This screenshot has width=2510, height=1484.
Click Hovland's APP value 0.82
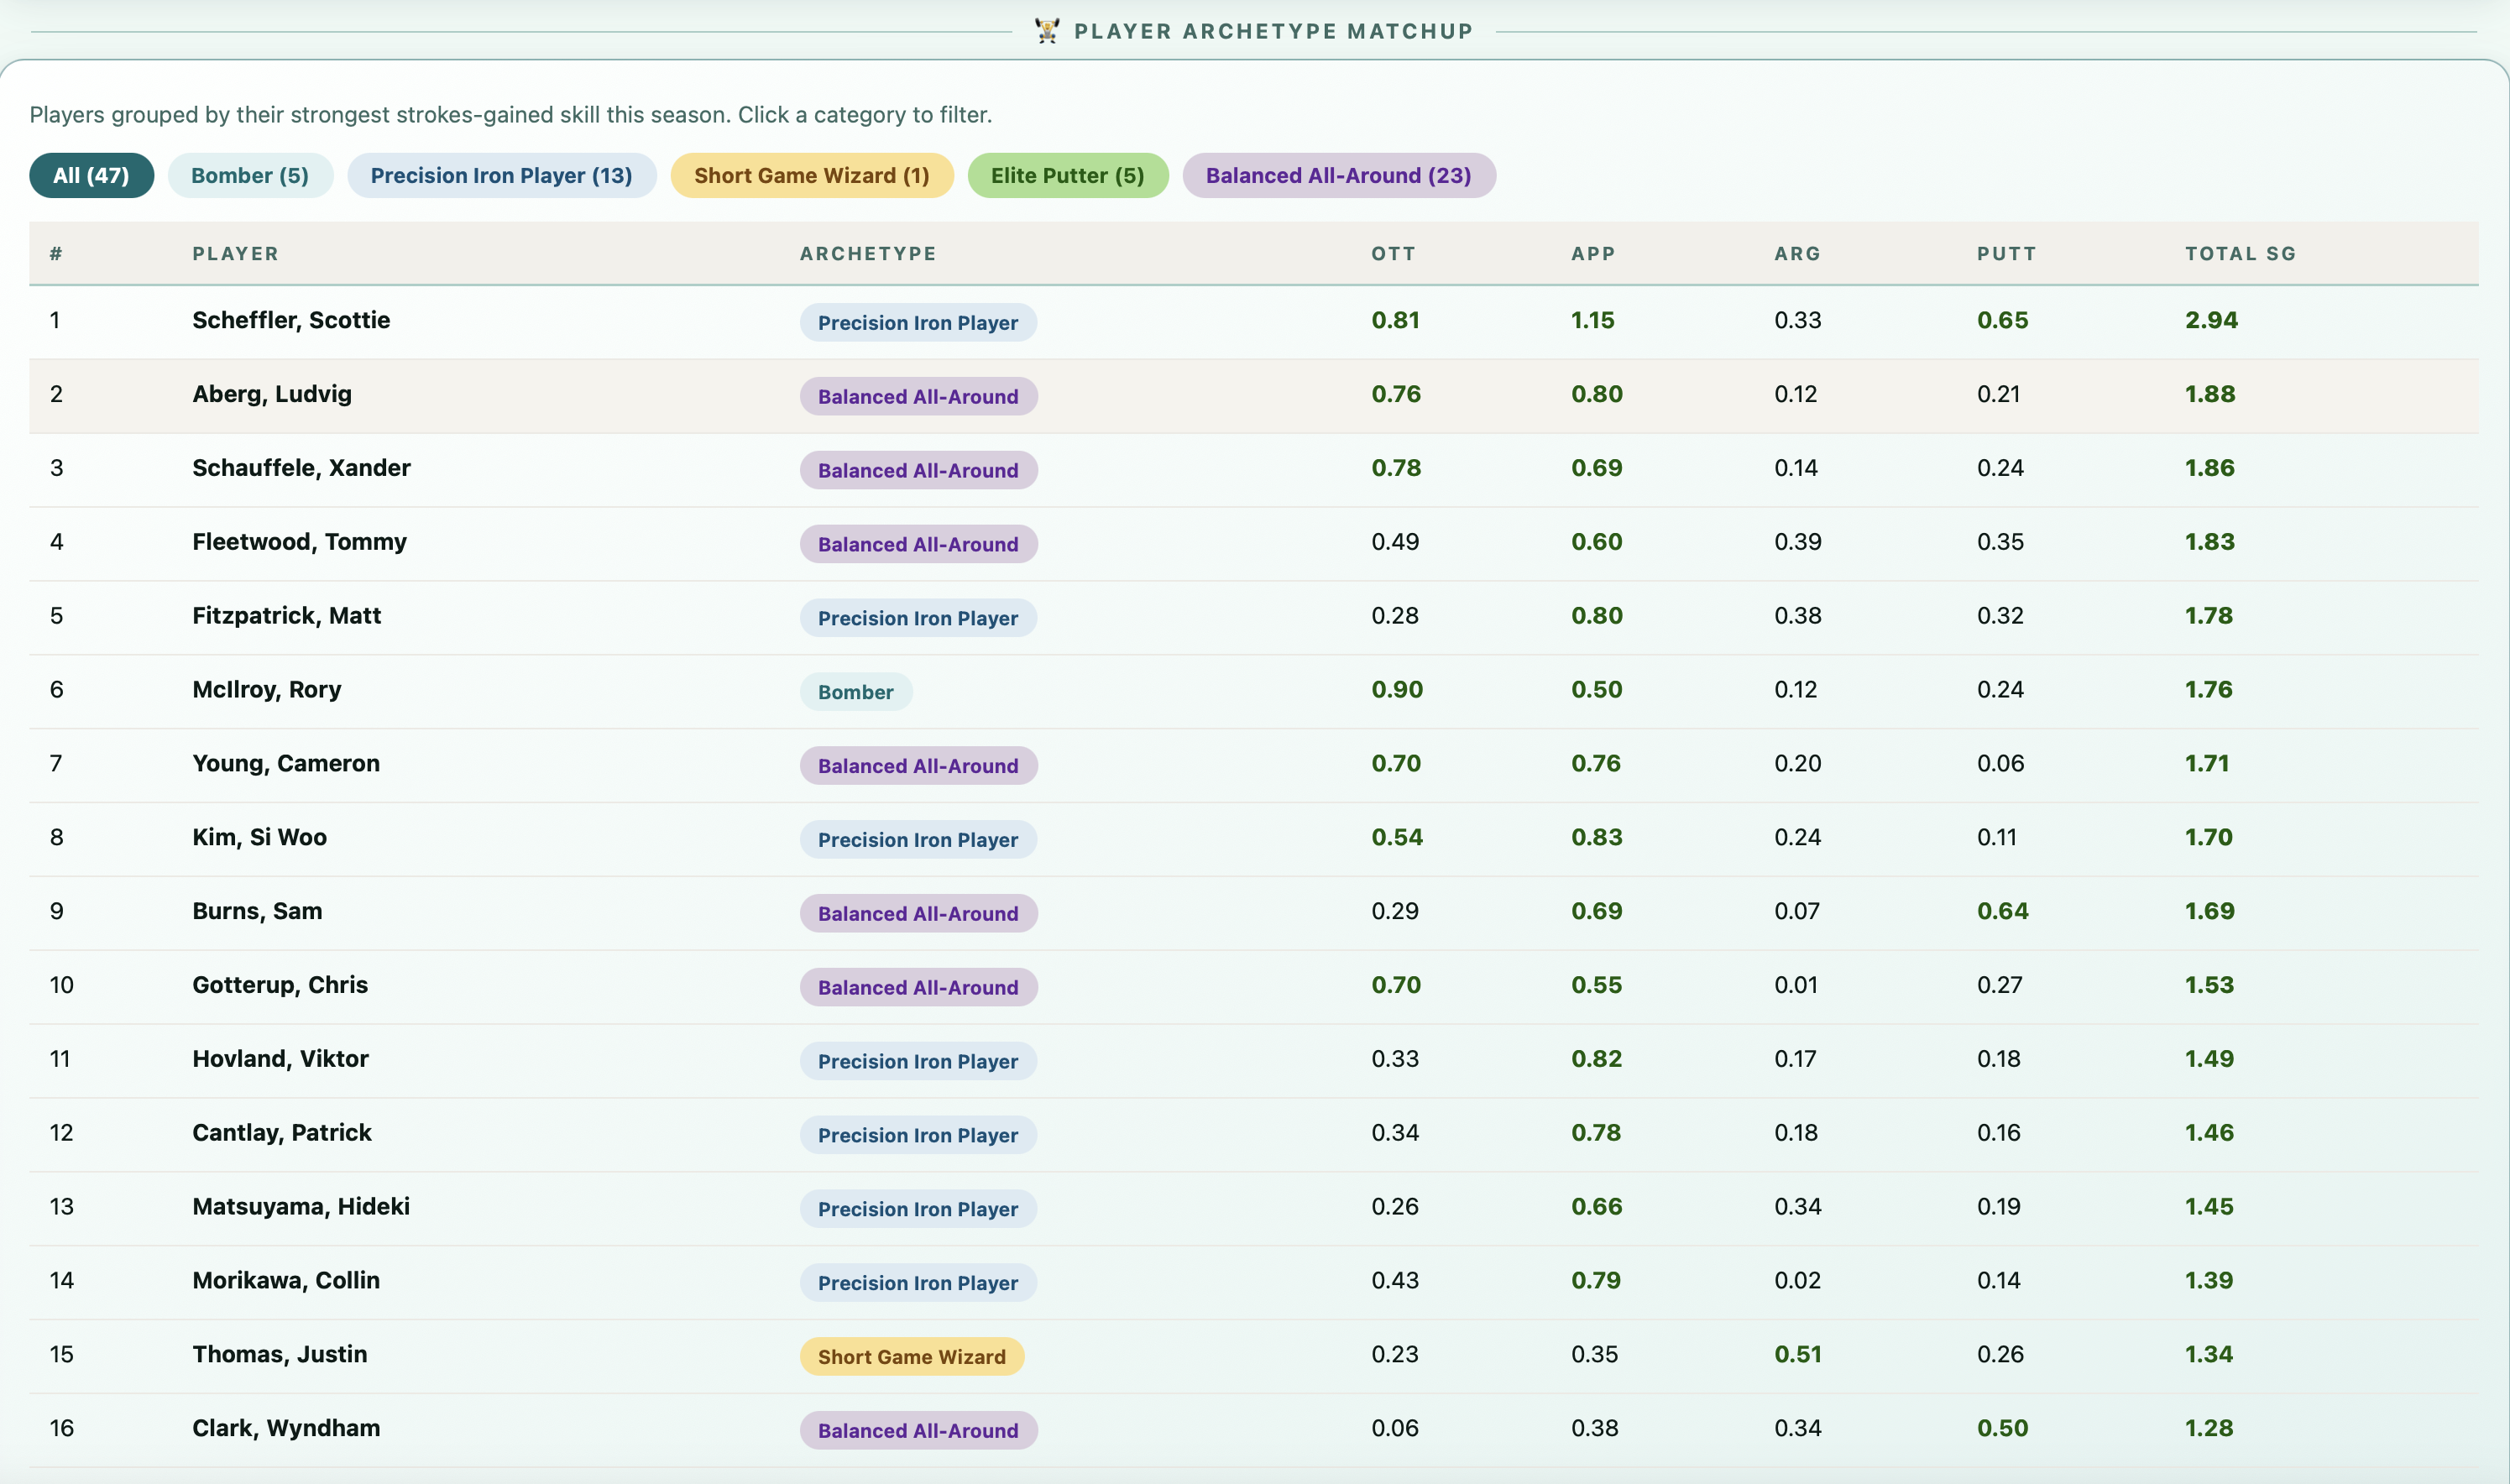click(1596, 1059)
